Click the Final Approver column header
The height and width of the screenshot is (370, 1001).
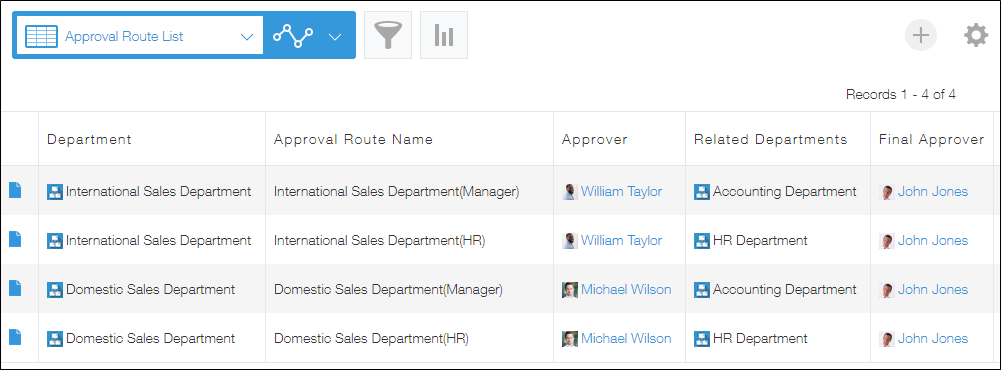click(931, 138)
